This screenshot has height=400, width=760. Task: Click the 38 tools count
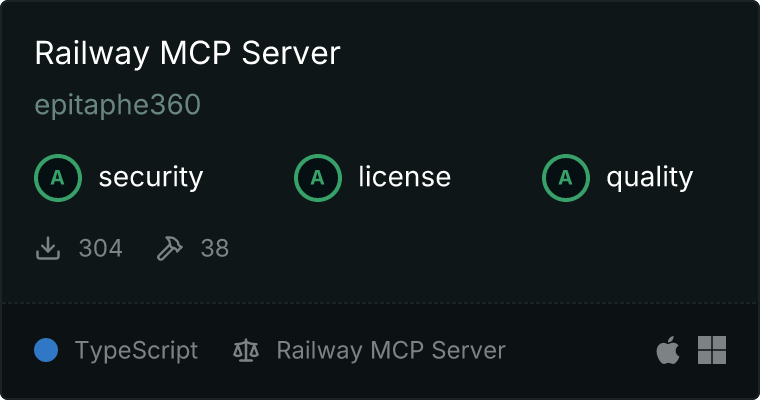[215, 248]
